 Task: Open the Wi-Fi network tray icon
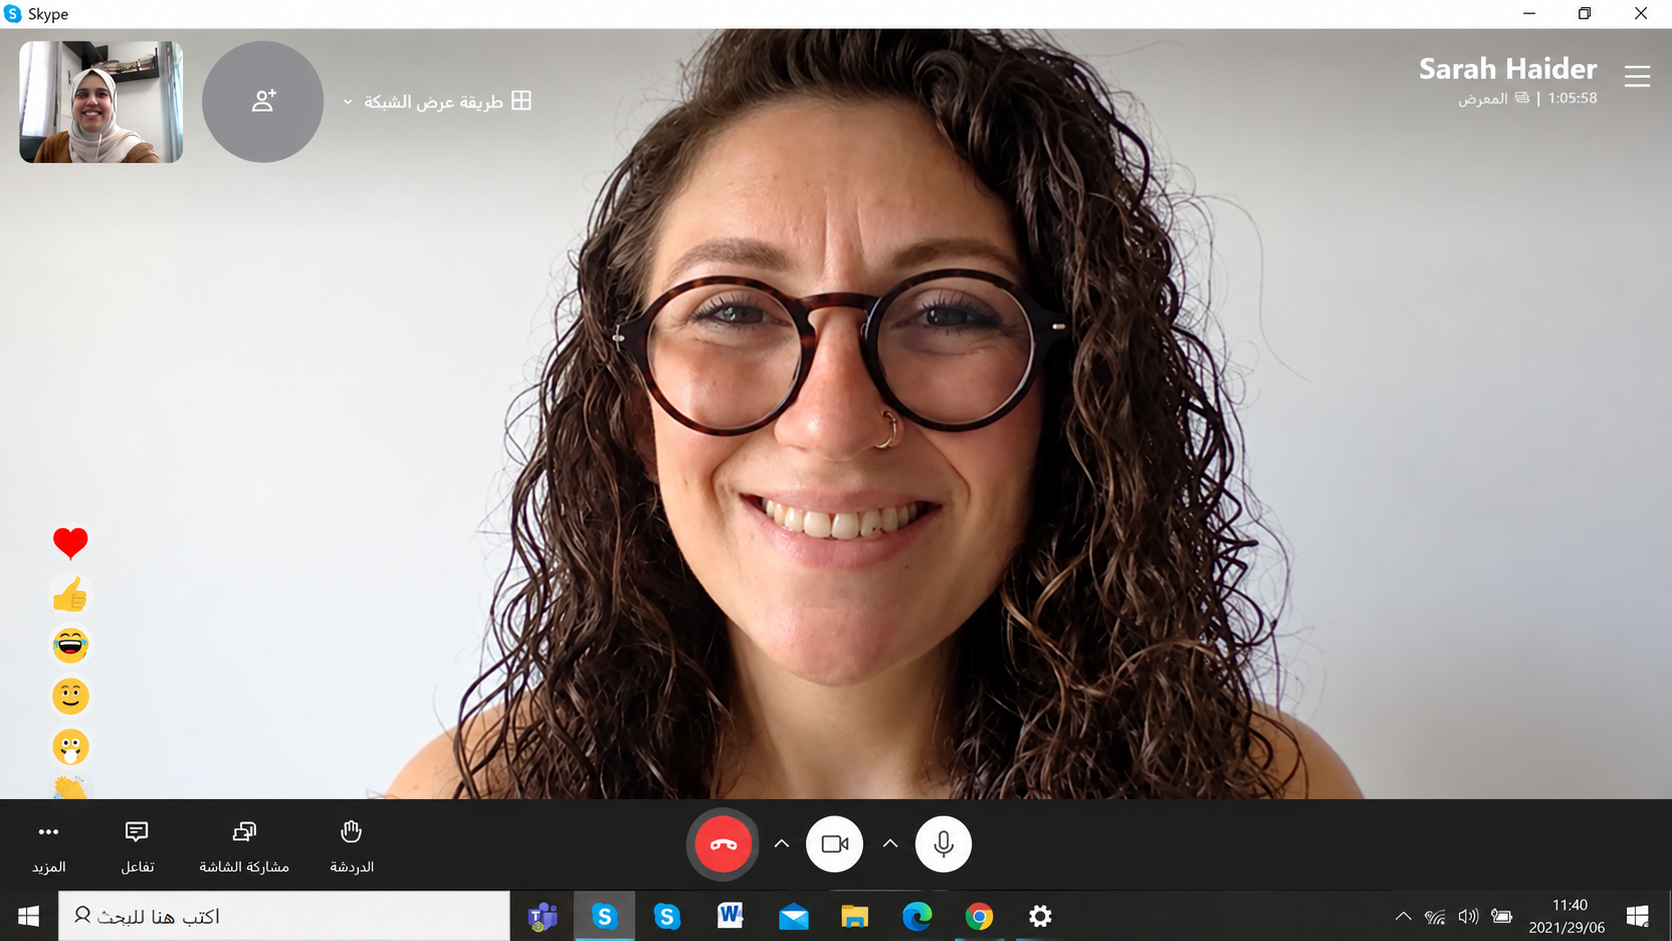1435,916
